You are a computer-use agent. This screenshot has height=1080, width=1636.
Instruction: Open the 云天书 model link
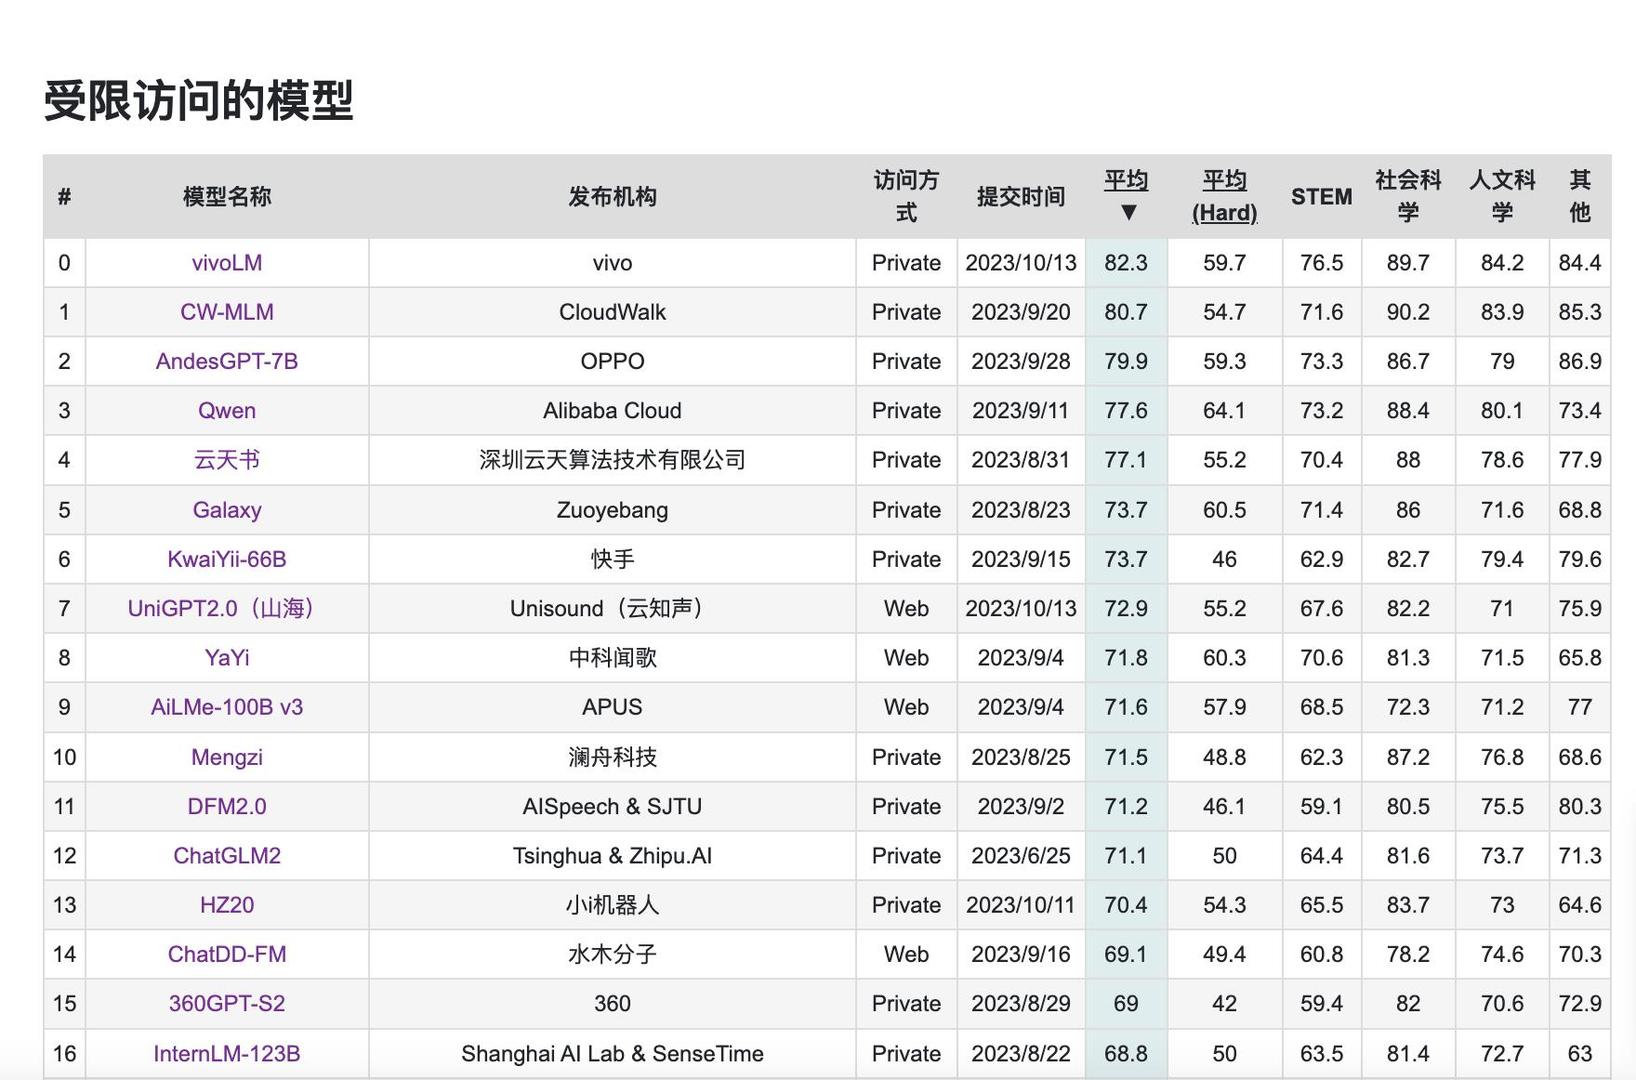[226, 460]
